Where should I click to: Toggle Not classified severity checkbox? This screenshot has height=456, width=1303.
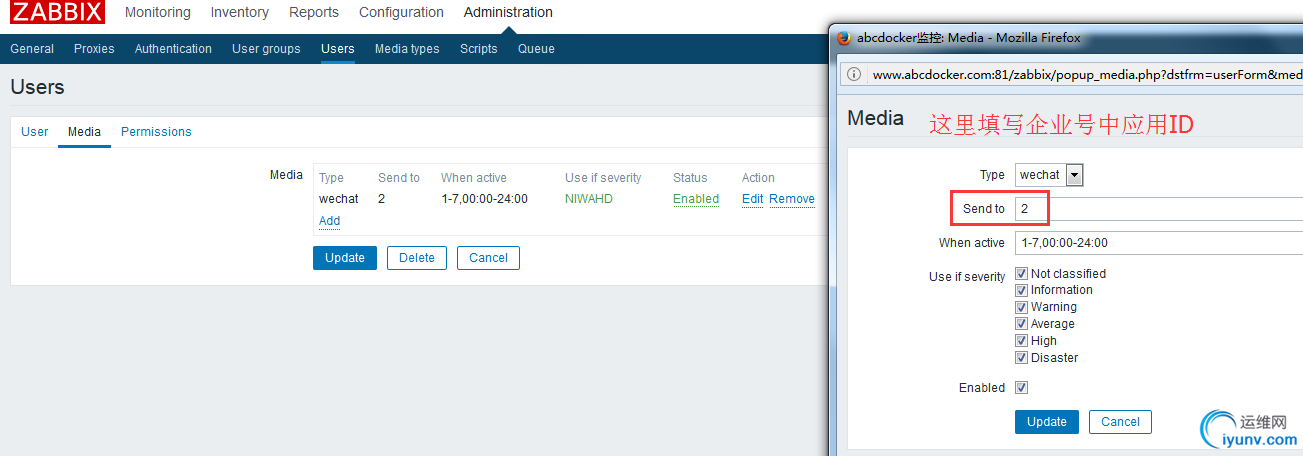[1022, 273]
